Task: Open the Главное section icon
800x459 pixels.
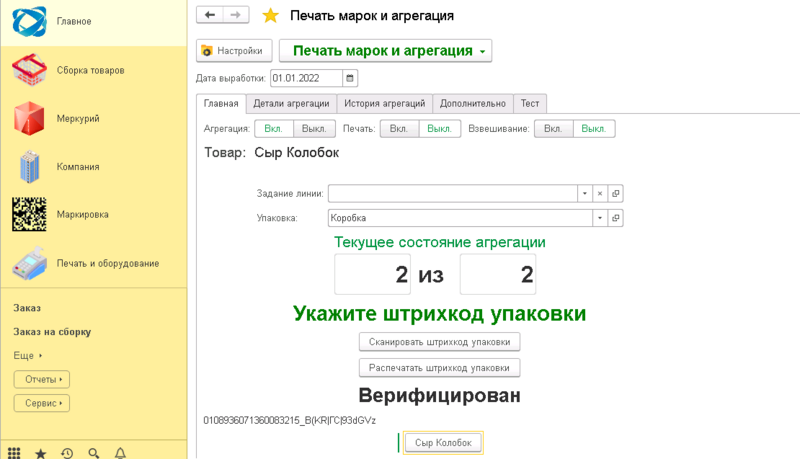Action: [30, 22]
